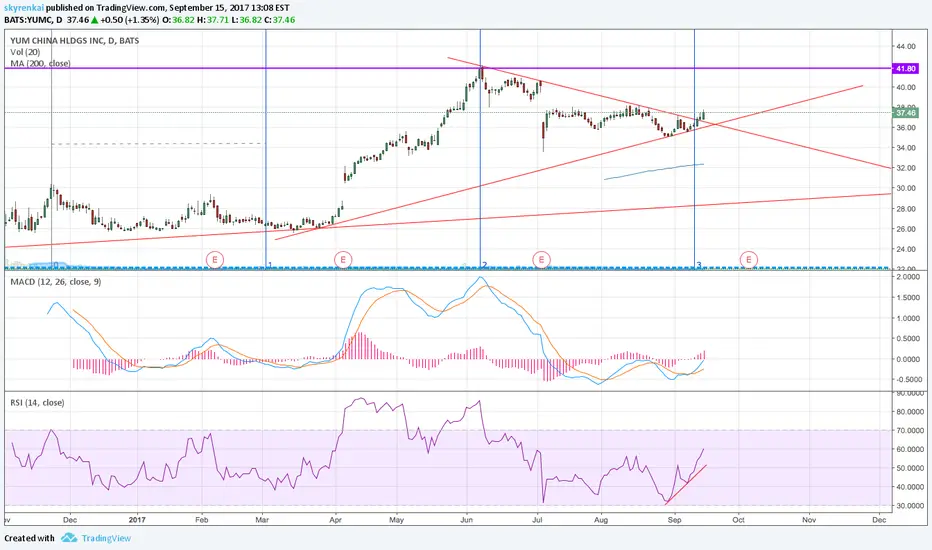Click the '44.00' price axis label
This screenshot has height=550, width=932.
[905, 46]
